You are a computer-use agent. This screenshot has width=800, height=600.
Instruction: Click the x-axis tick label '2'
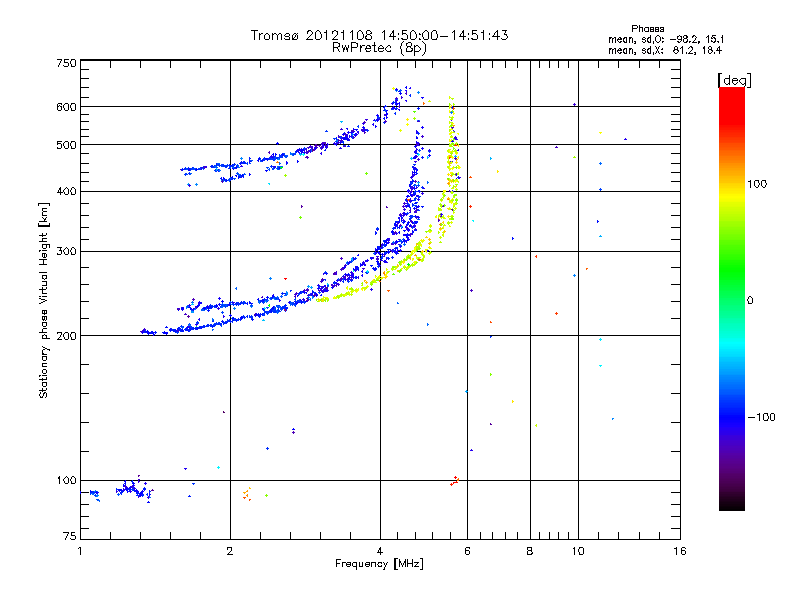click(x=230, y=551)
